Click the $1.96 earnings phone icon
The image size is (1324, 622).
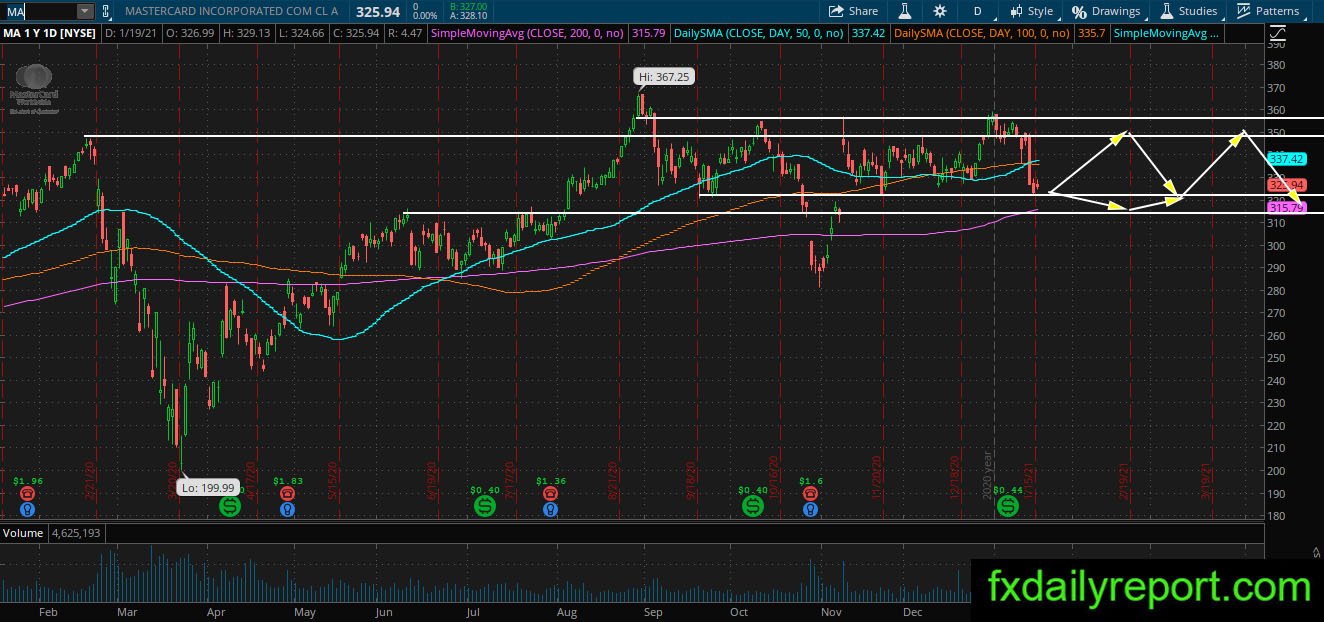28,493
